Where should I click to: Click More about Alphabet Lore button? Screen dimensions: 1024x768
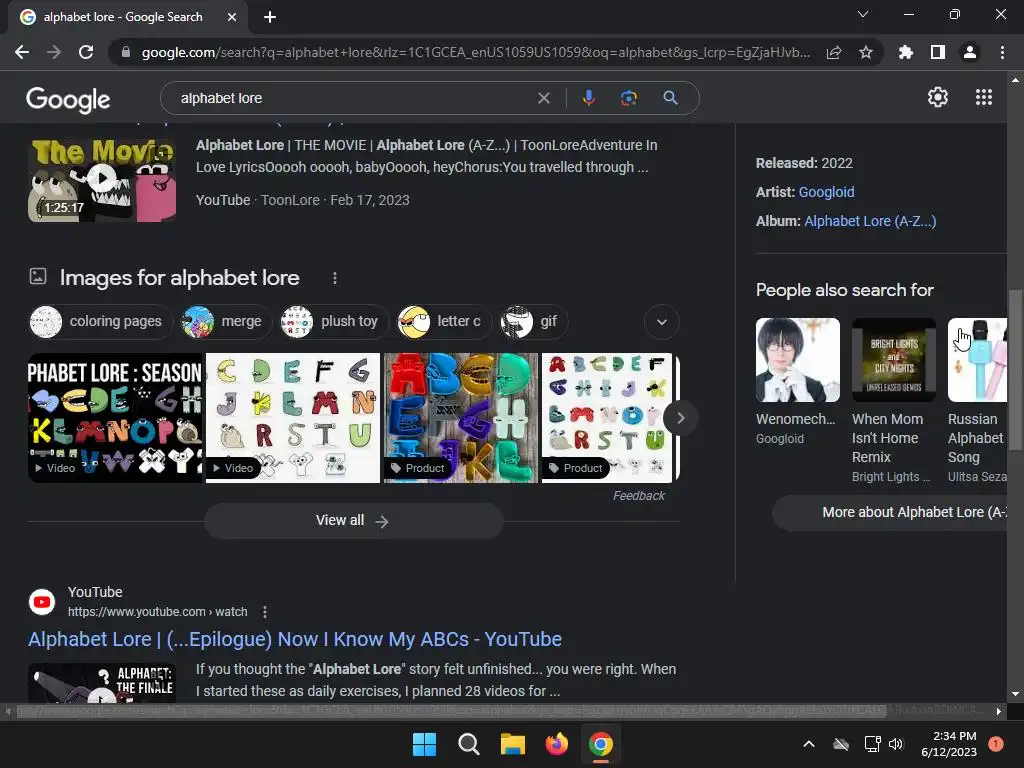point(889,513)
